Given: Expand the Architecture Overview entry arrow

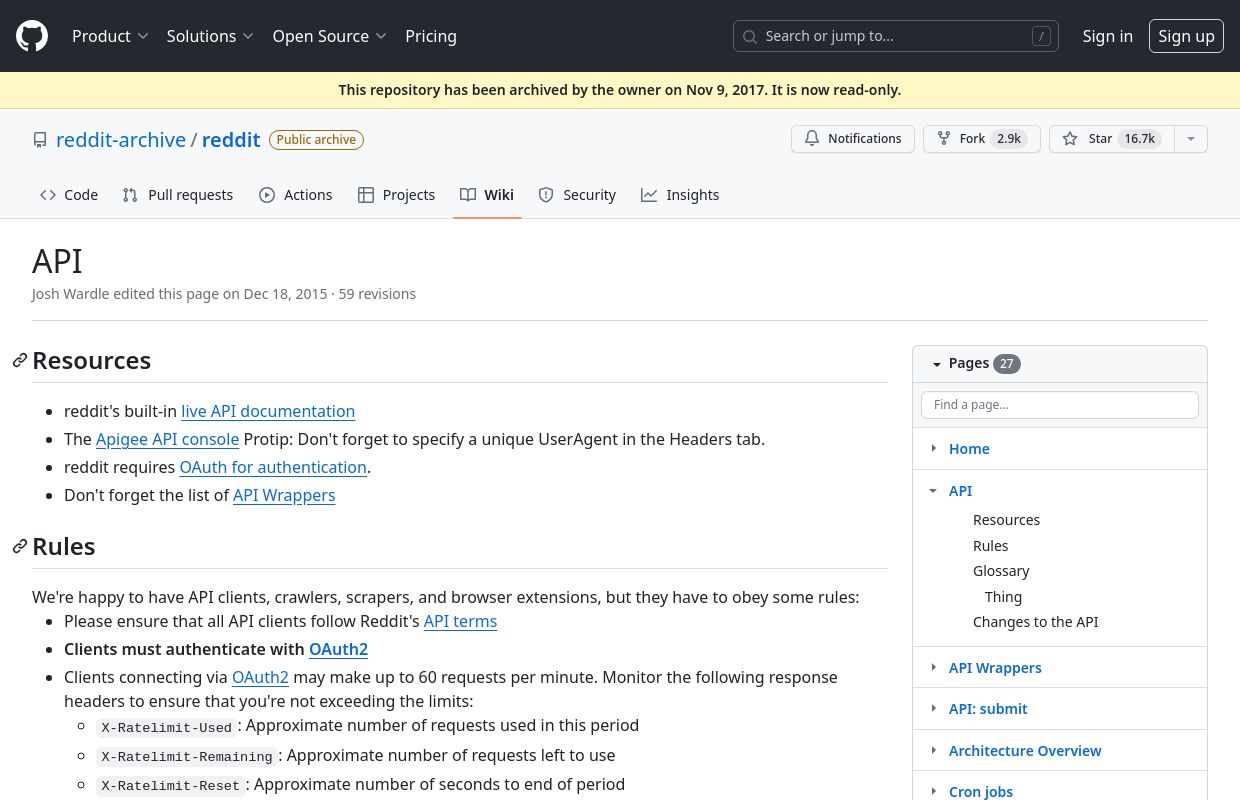Looking at the screenshot, I should pyautogui.click(x=934, y=750).
